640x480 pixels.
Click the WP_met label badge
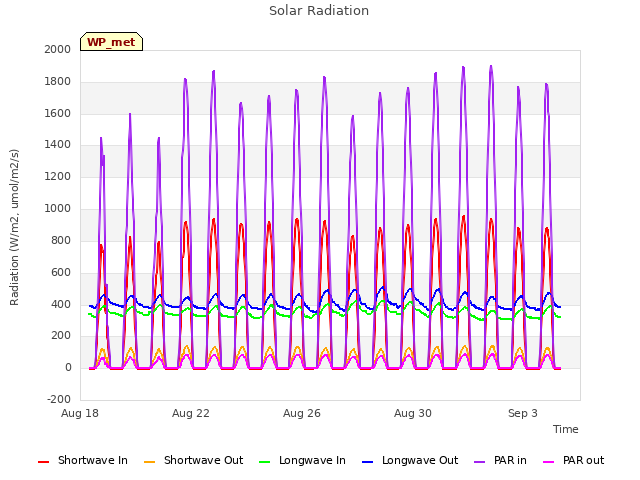(111, 42)
